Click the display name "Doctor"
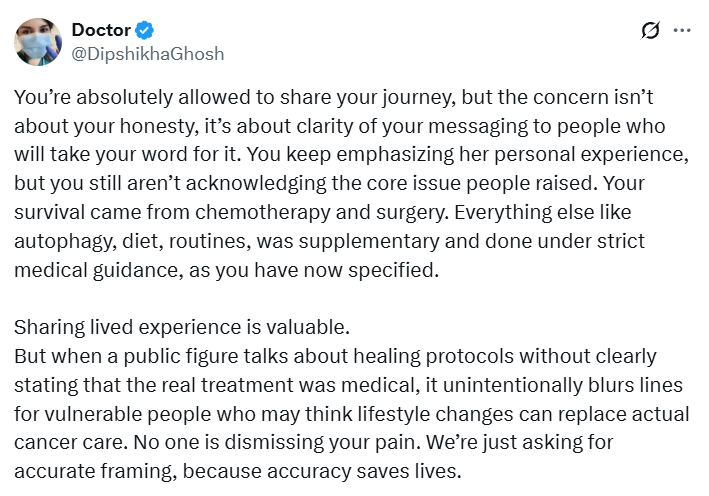Screen dimensions: 709x496 coord(100,31)
